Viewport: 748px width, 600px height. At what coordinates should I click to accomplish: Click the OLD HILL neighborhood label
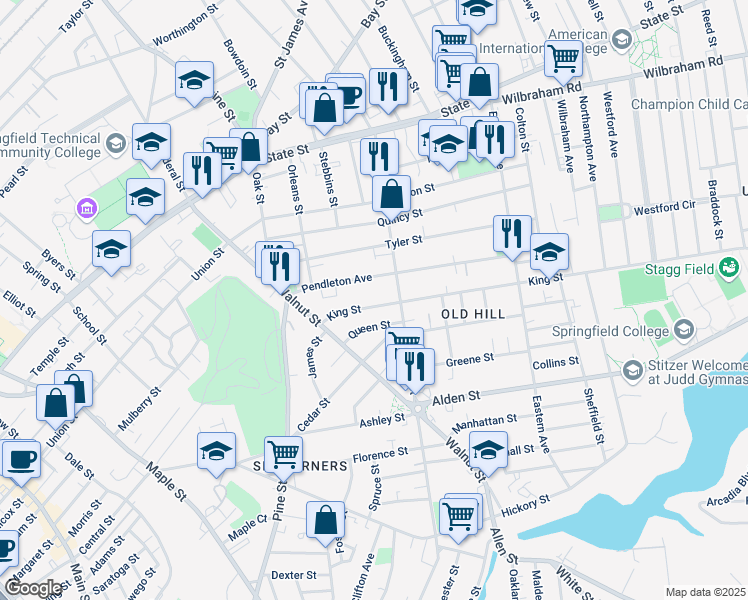coord(473,314)
